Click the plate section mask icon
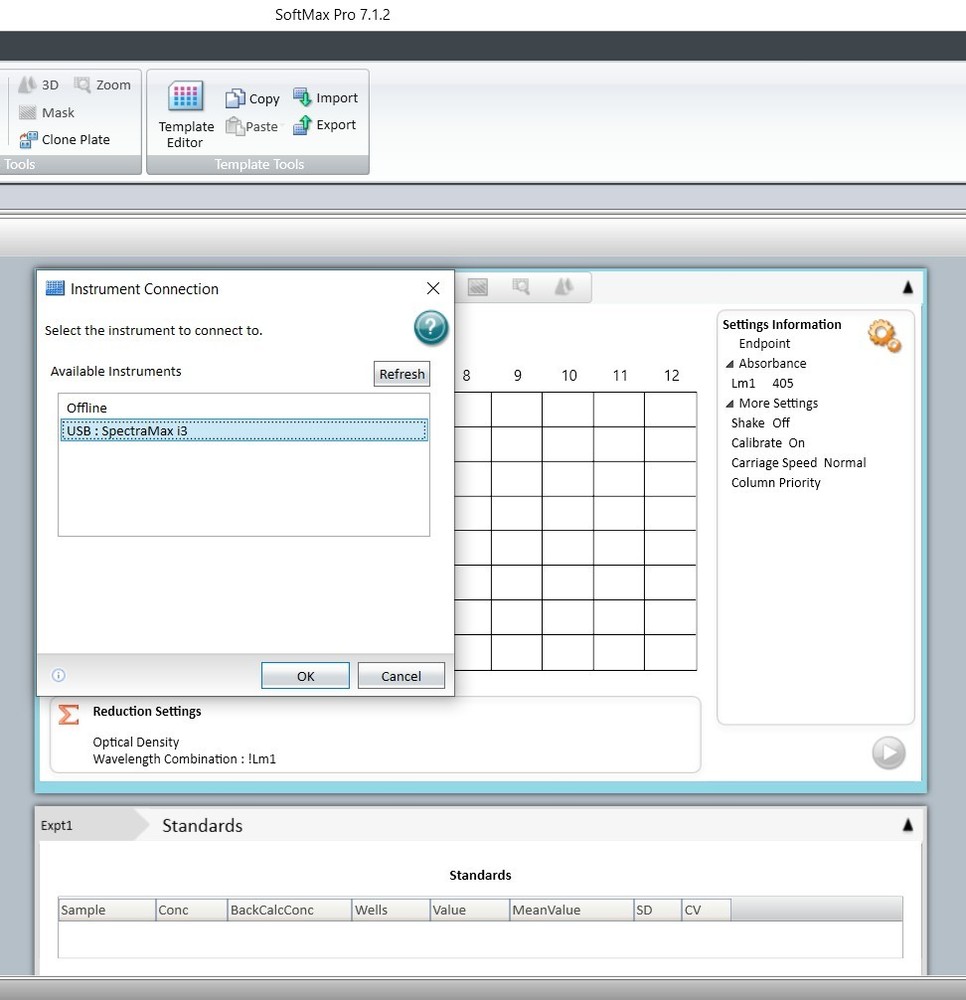The width and height of the screenshot is (966, 1000). [478, 287]
